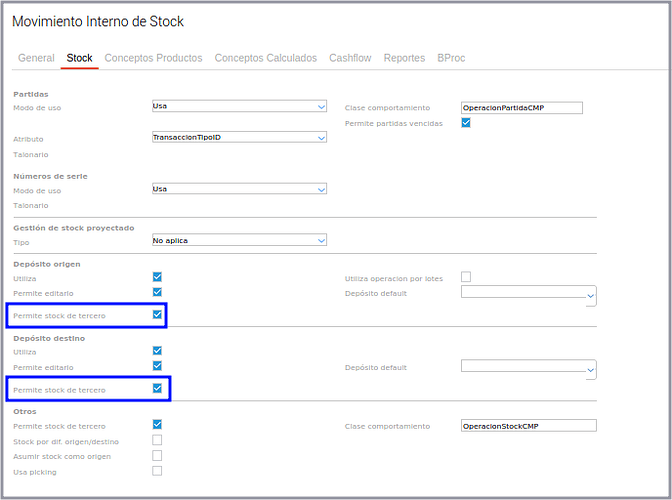
Task: Enable Utiliza operacion por lotes checkbox
Action: 466,277
